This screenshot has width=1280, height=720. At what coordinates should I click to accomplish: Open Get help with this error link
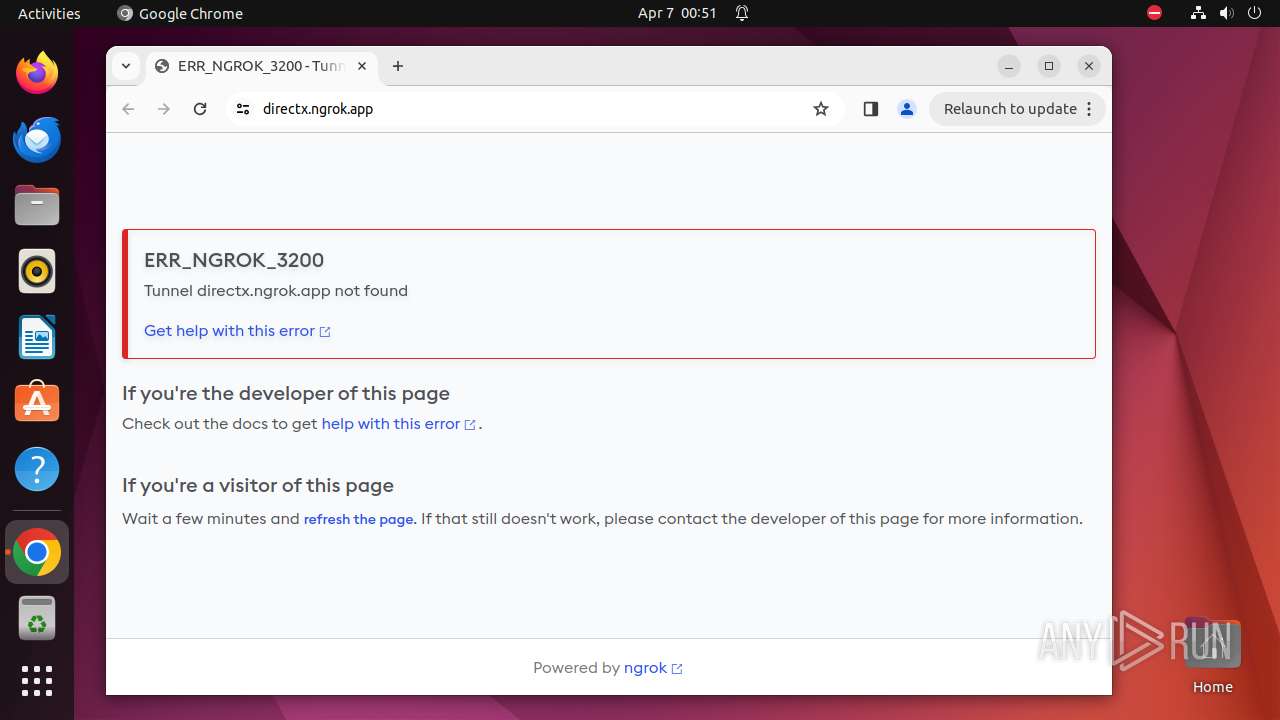tap(237, 331)
